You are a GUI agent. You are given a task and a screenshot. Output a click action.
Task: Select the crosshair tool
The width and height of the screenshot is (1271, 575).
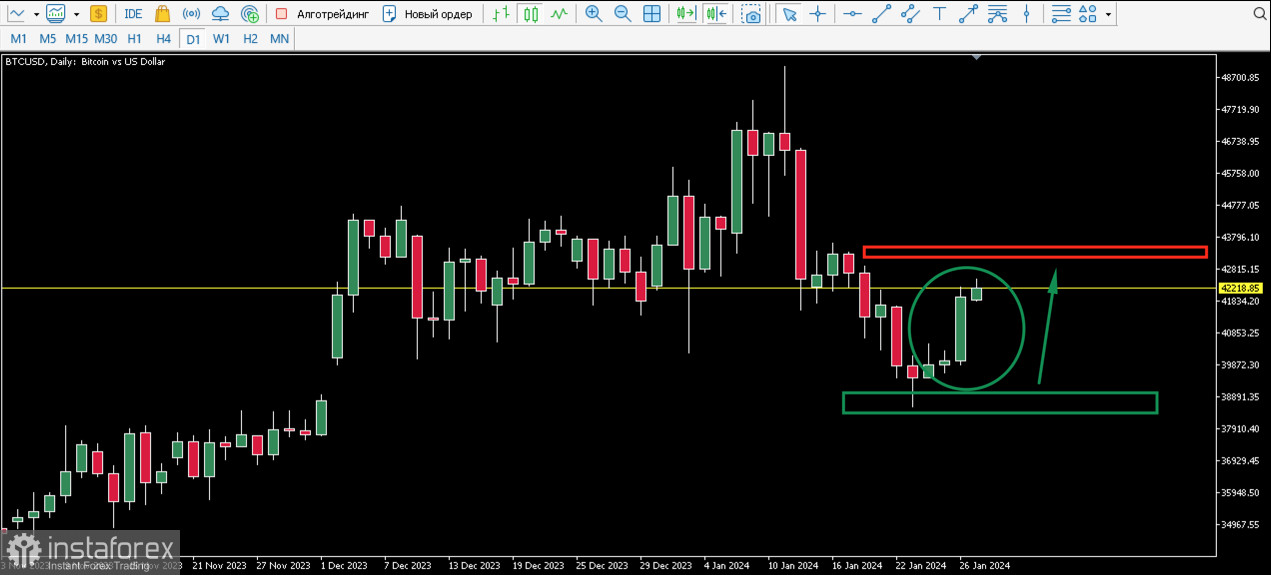819,14
